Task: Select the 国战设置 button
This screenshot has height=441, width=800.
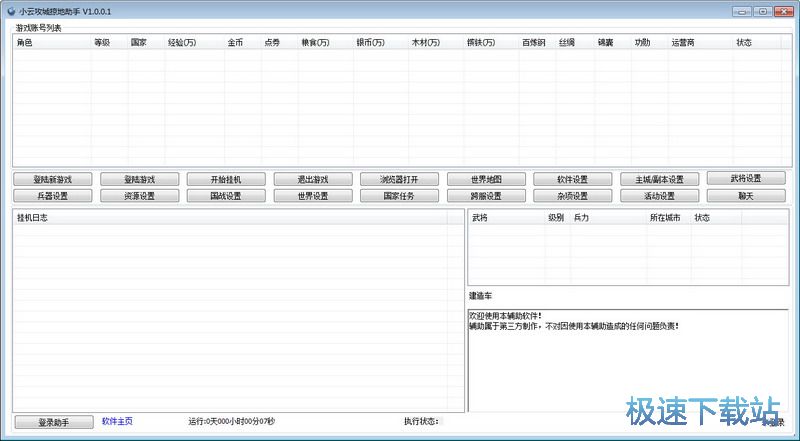Action: pyautogui.click(x=225, y=196)
